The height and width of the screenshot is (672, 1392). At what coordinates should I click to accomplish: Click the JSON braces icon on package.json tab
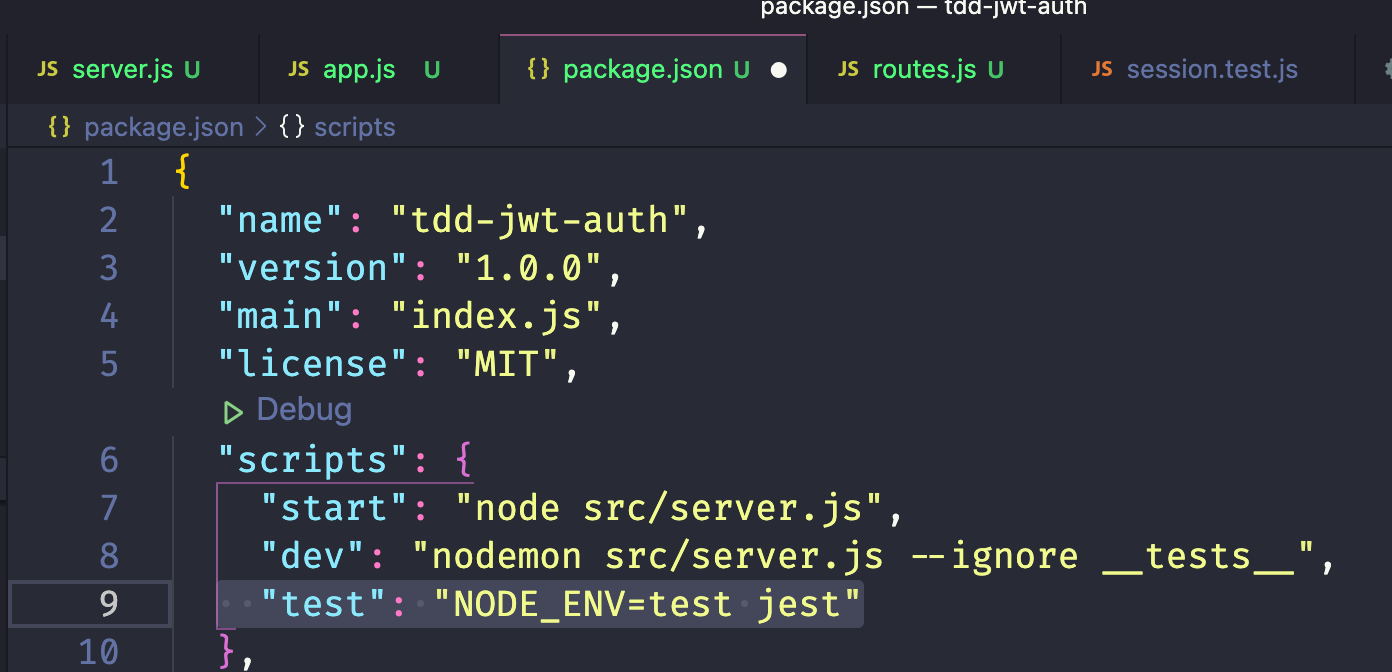pyautogui.click(x=539, y=69)
